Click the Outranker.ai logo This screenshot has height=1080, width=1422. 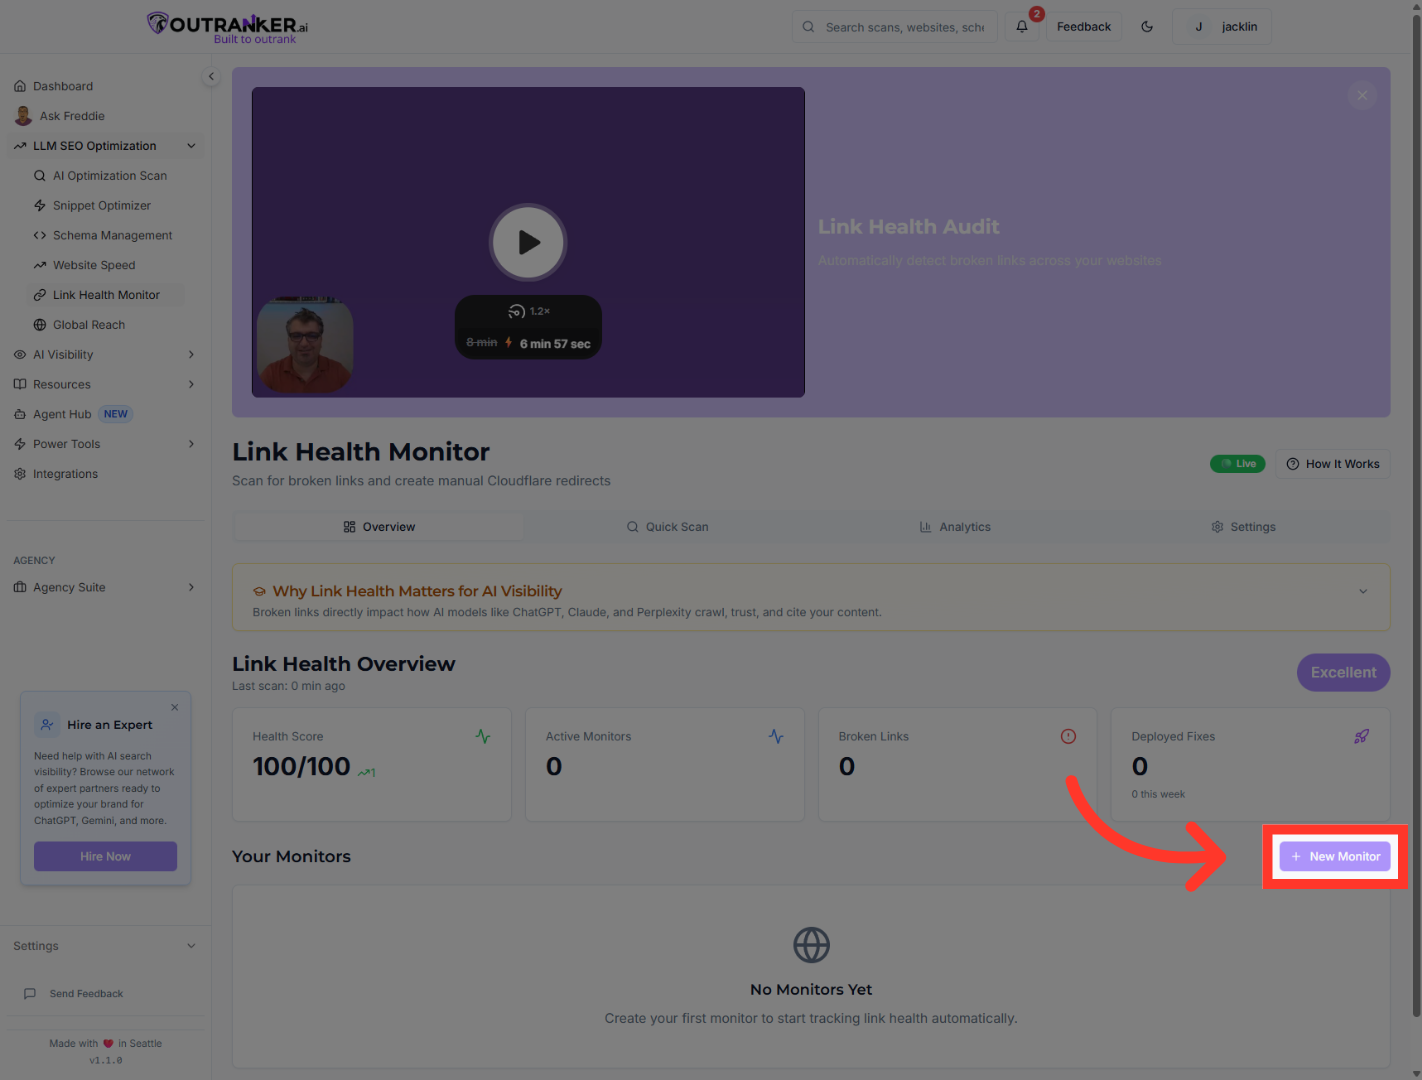tap(227, 27)
